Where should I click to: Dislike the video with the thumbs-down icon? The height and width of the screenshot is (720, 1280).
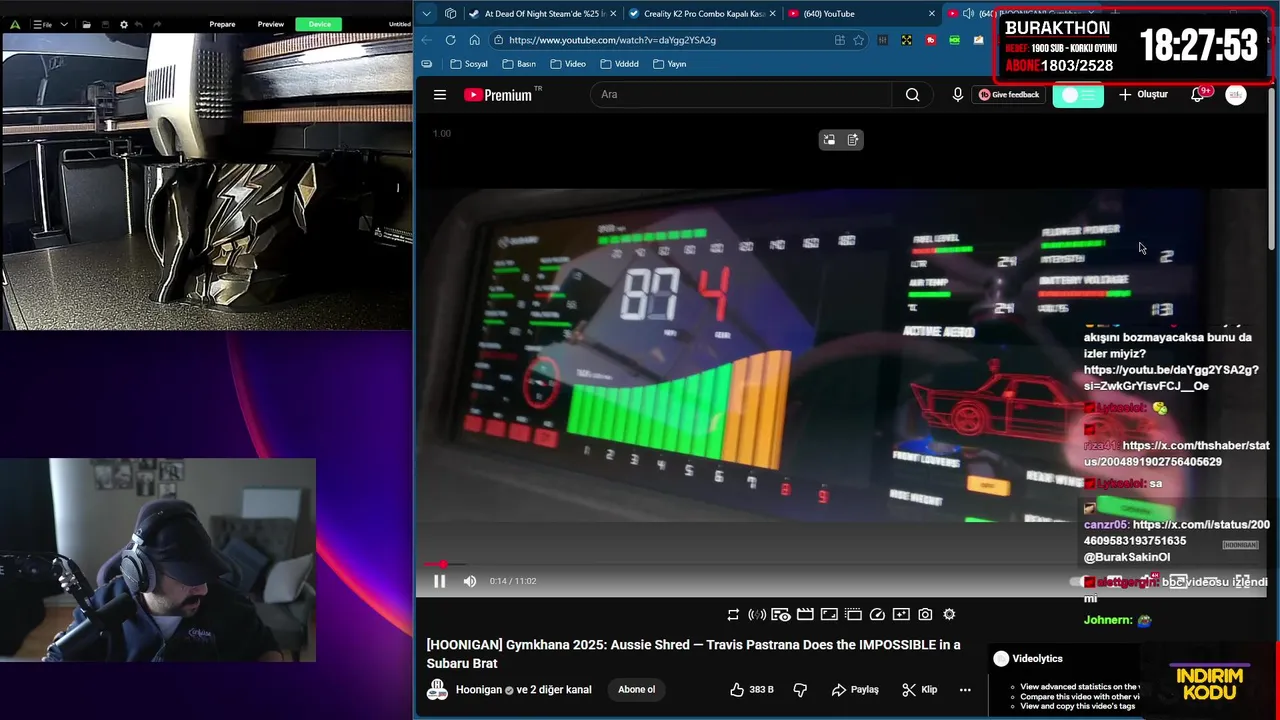coord(800,689)
